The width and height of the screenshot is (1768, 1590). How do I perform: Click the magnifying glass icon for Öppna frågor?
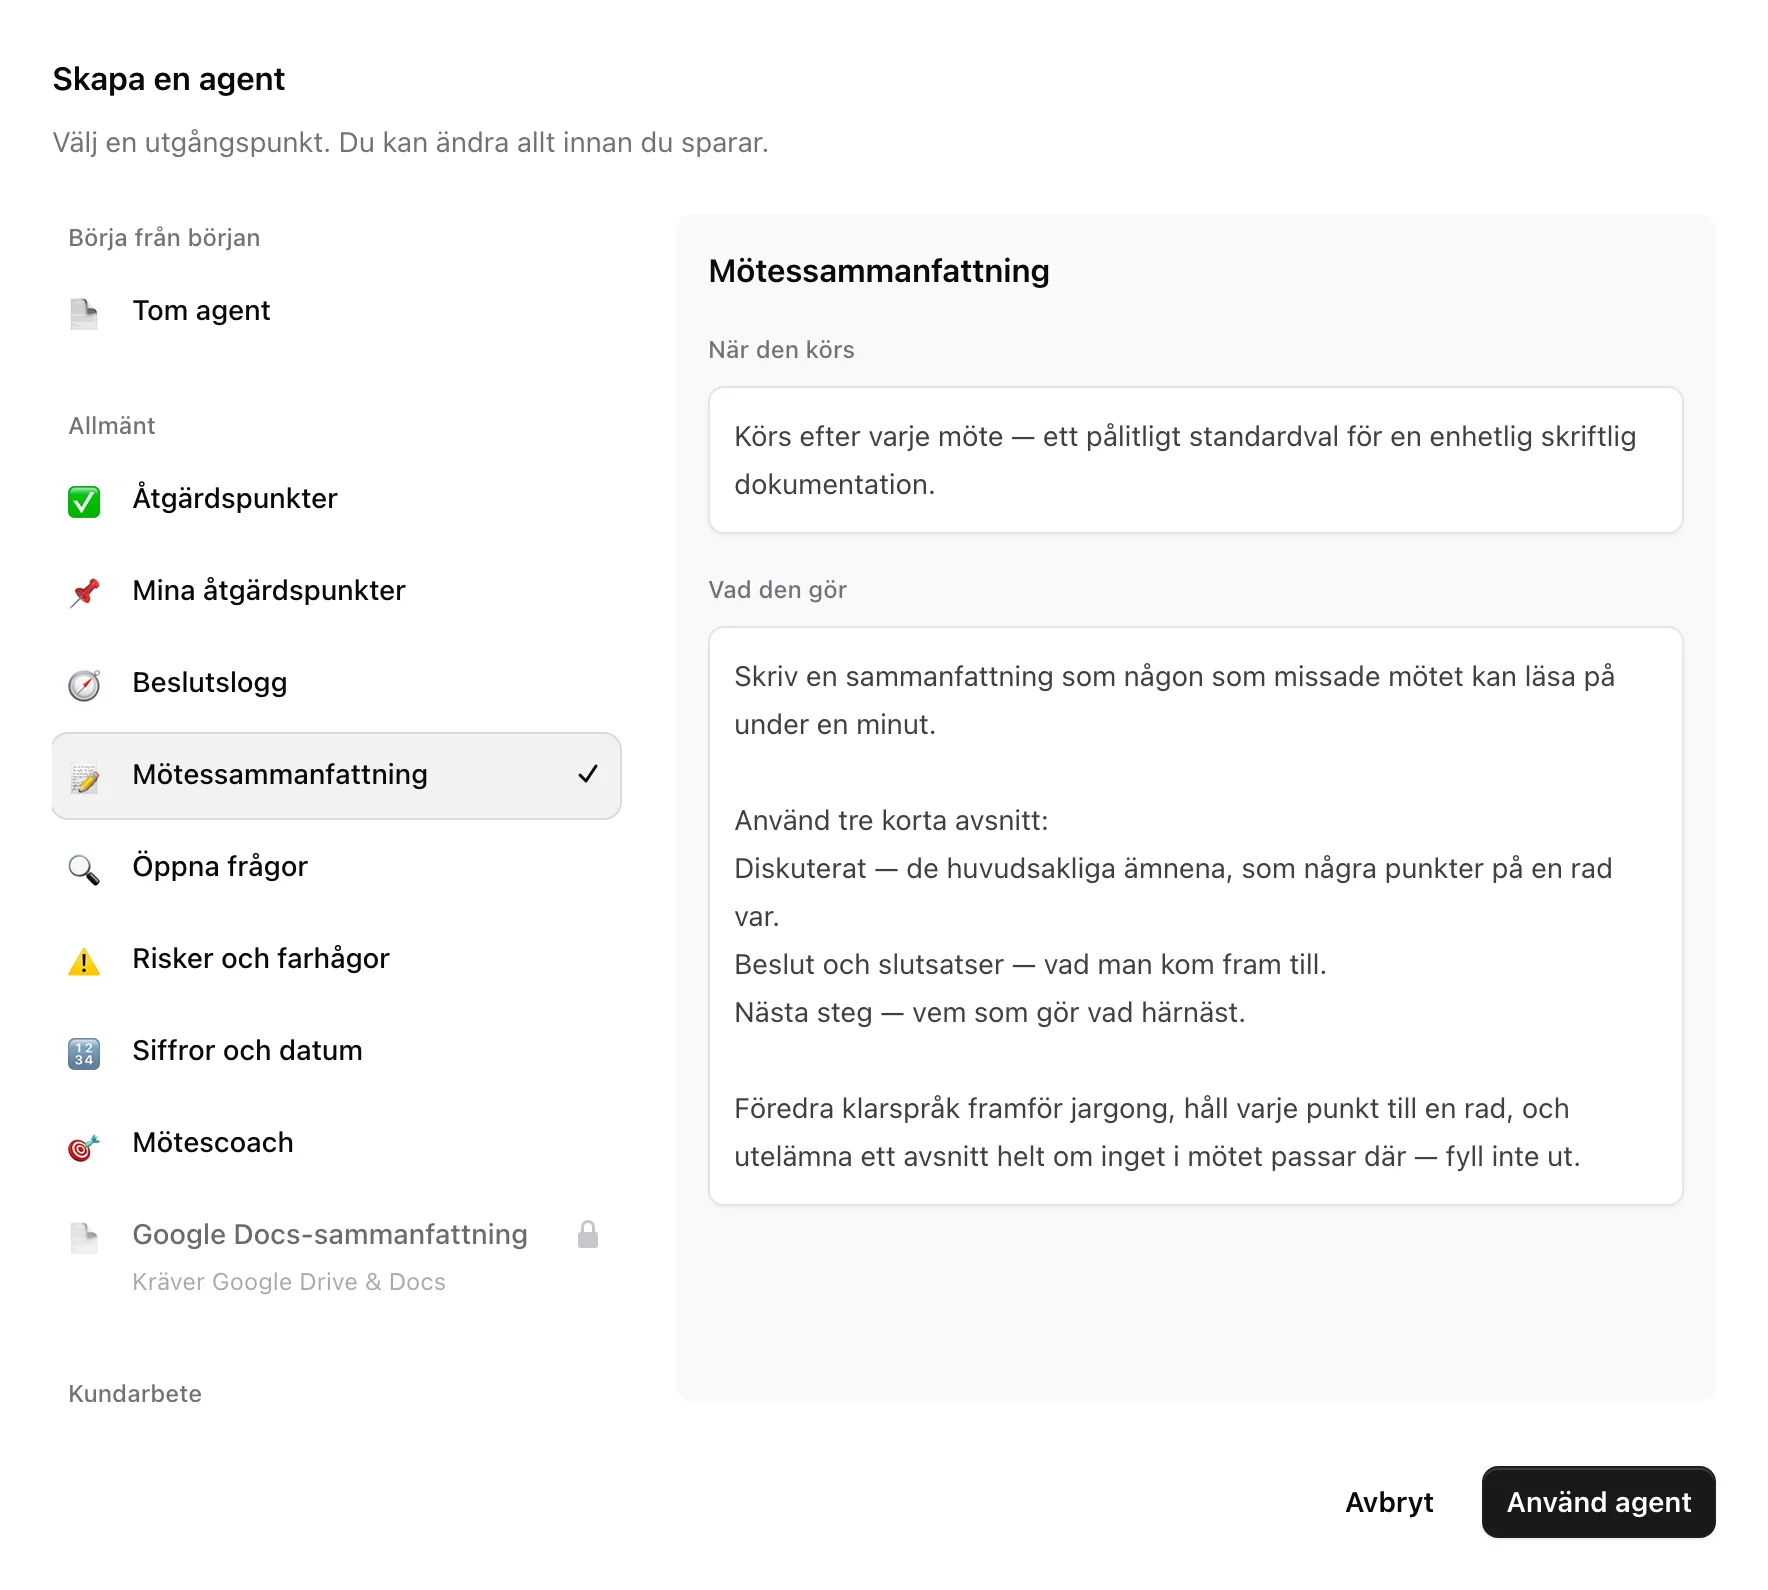84,868
